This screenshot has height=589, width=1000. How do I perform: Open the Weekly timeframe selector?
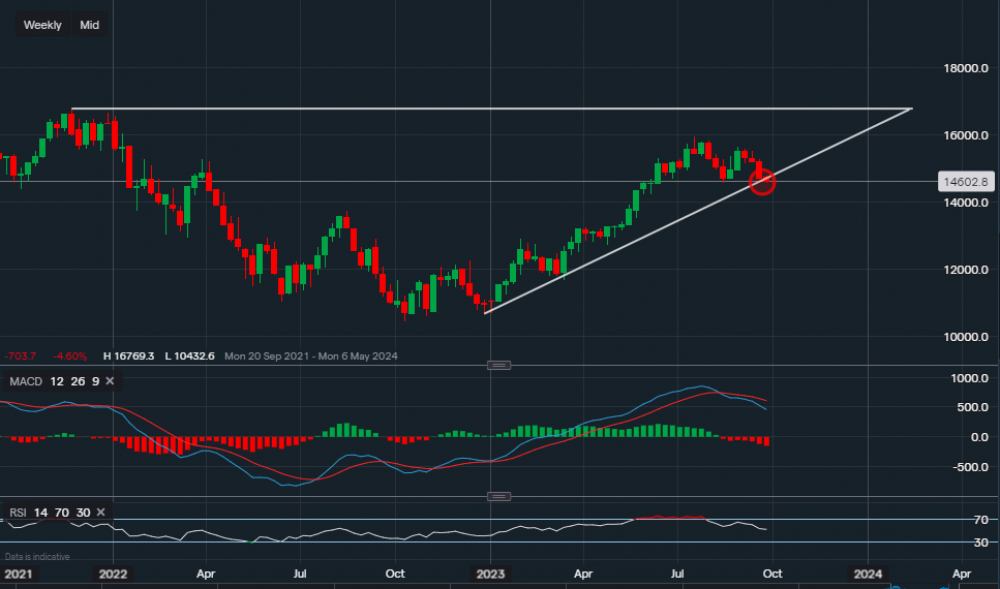43,25
